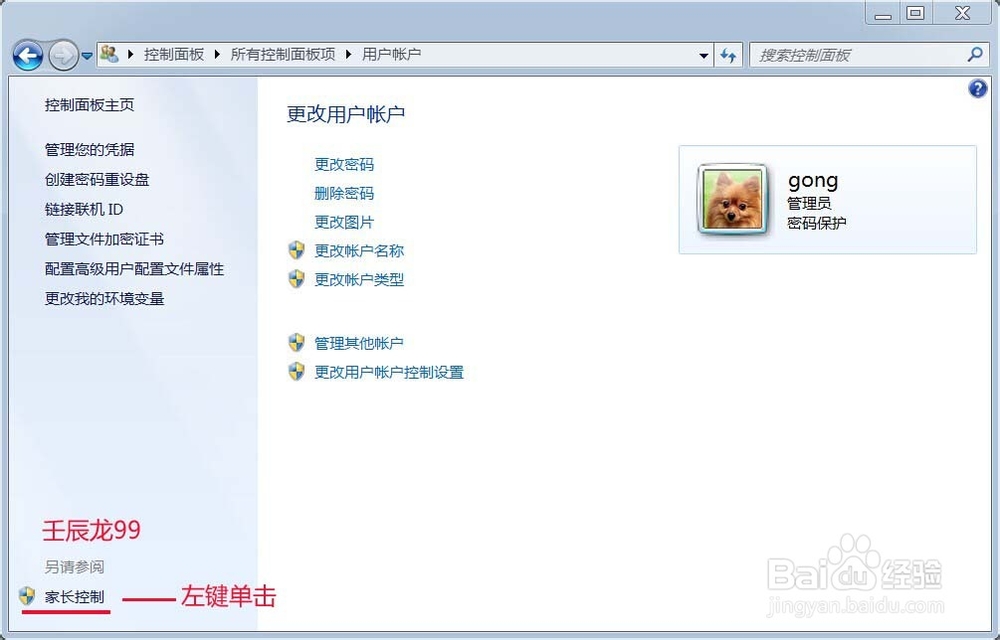Click the back navigation arrow
1000x640 pixels.
(x=28, y=55)
